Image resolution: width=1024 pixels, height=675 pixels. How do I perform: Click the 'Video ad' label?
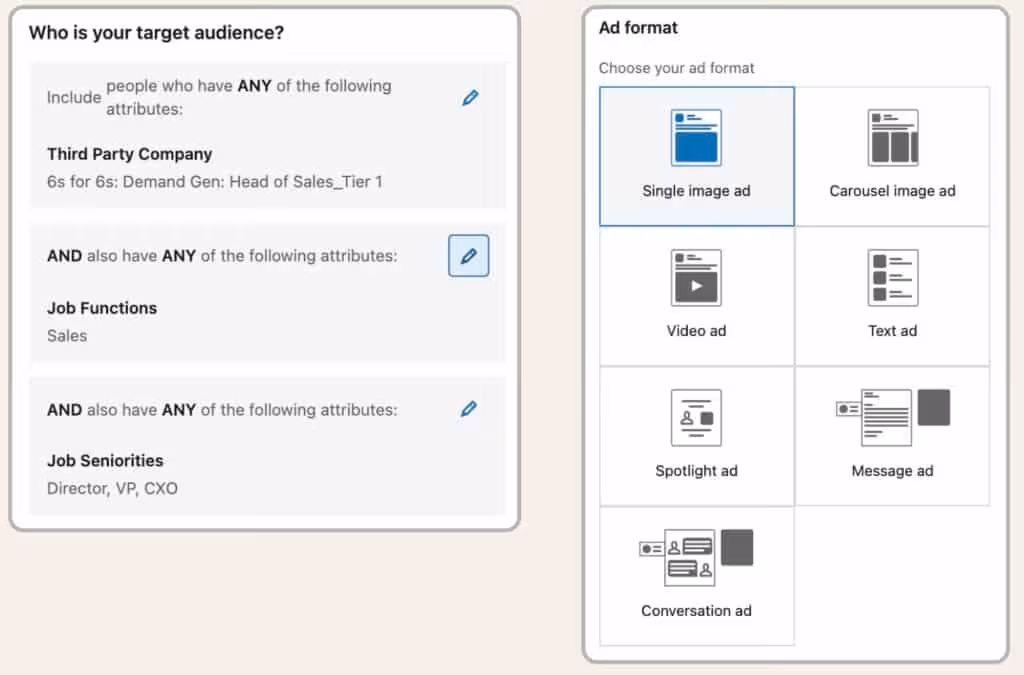[696, 331]
